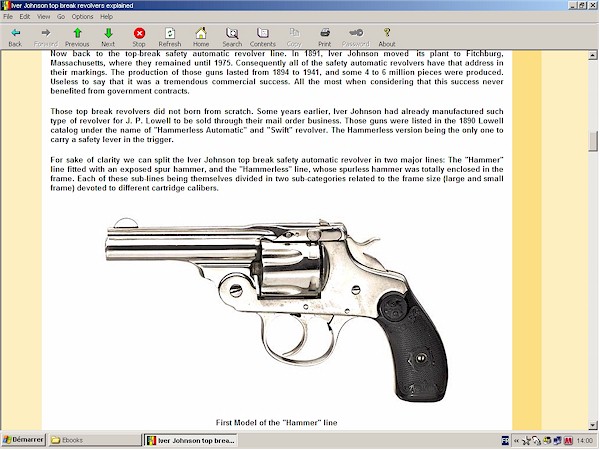Open the Options menu
The height and width of the screenshot is (450, 600).
[82, 16]
